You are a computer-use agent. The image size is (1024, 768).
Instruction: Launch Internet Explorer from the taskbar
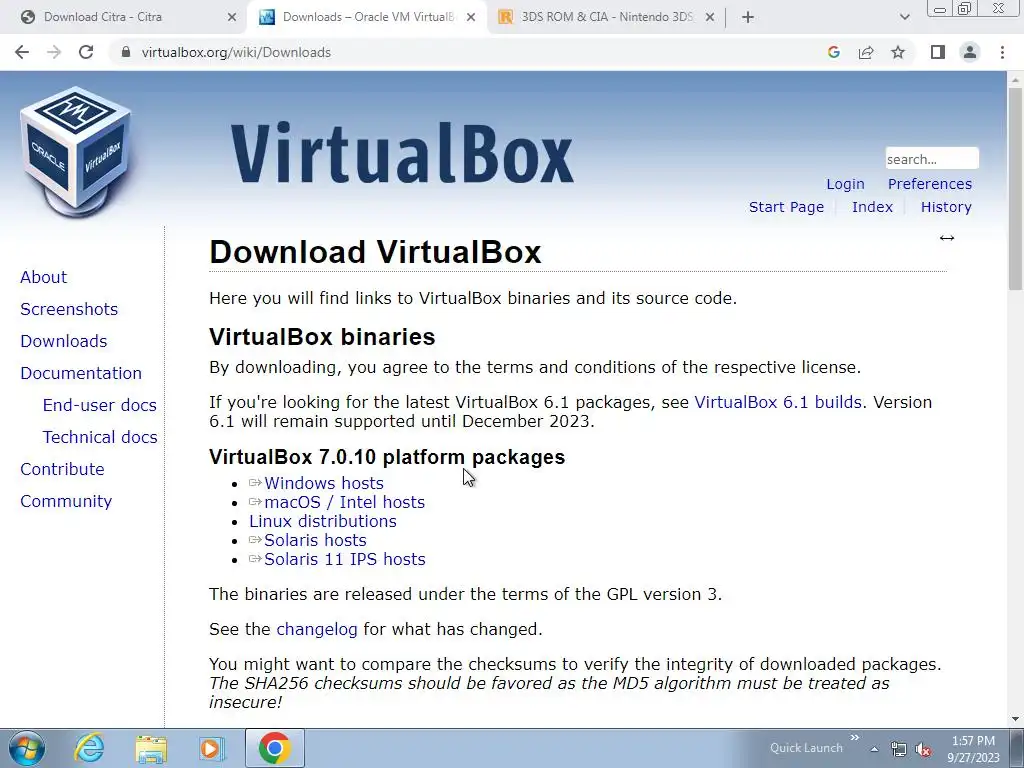coord(89,748)
